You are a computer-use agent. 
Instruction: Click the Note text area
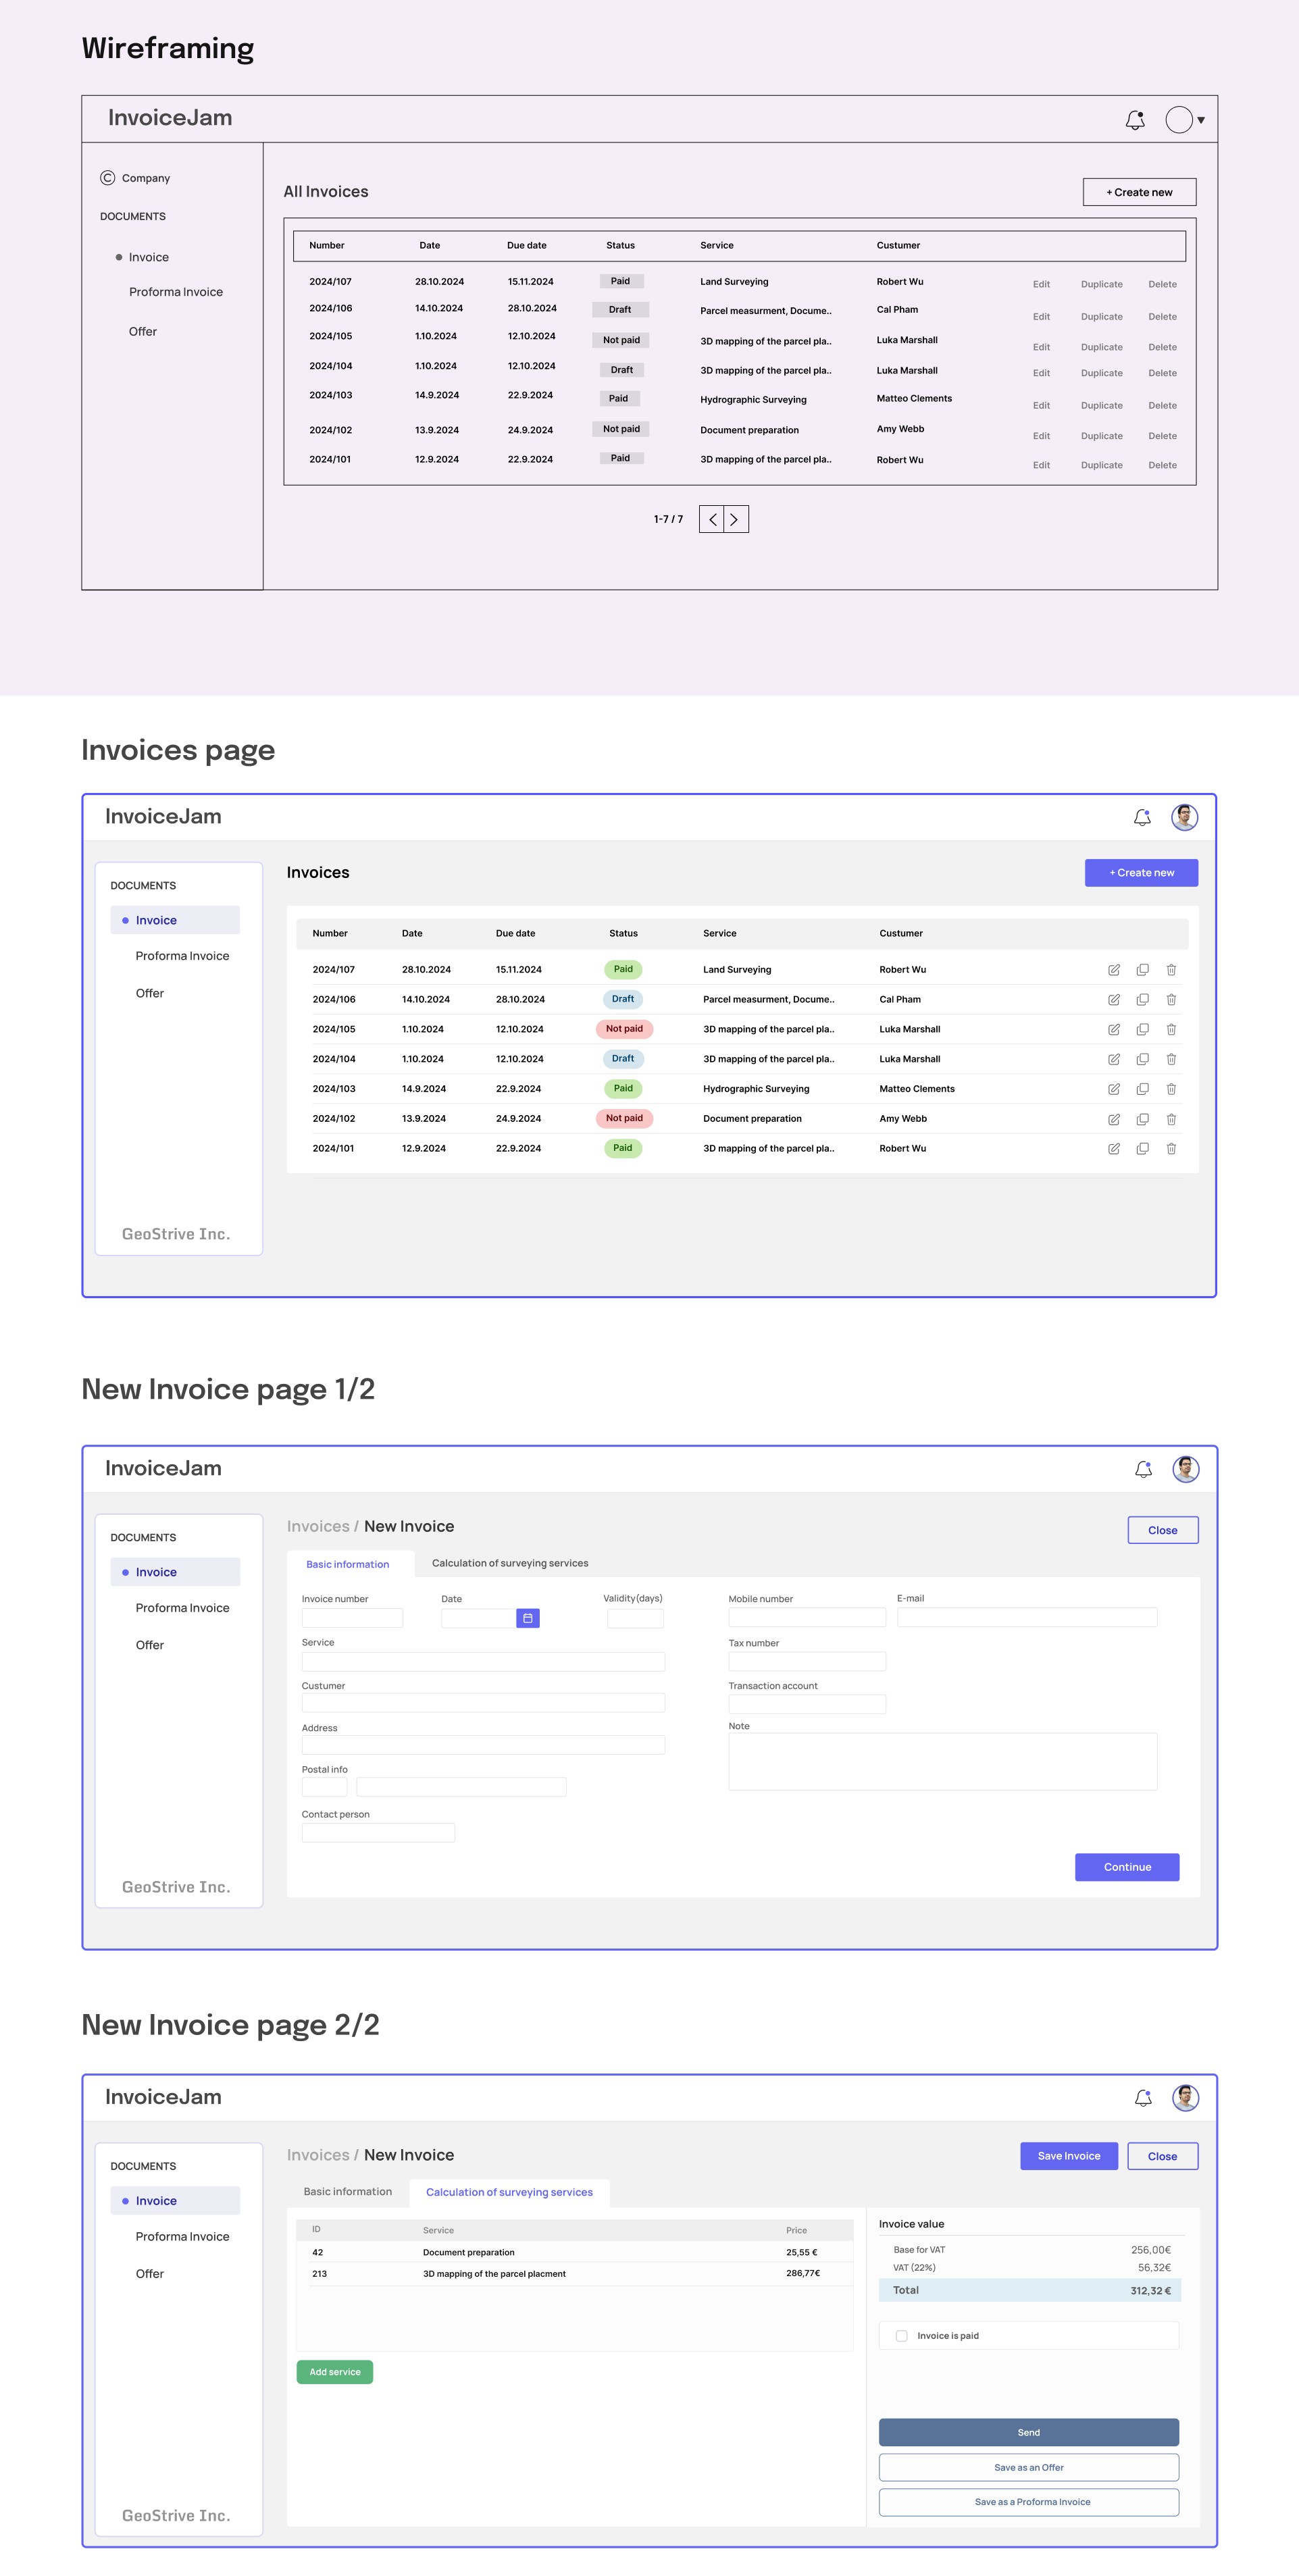(942, 1761)
